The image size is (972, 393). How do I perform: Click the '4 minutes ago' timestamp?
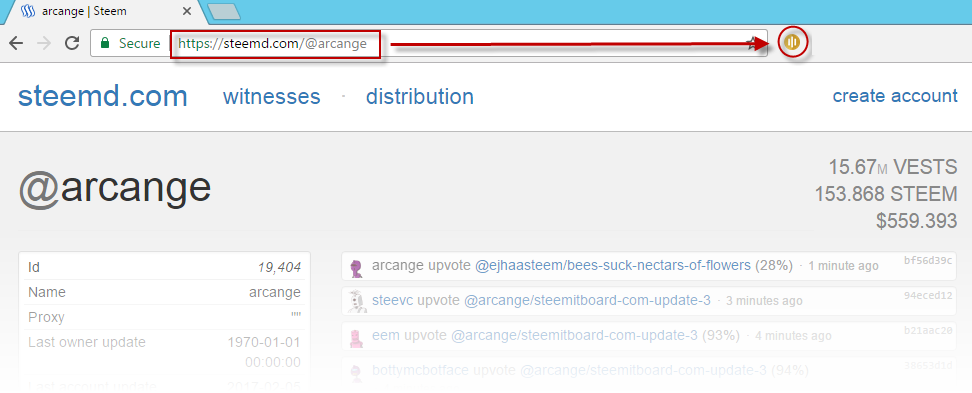pyautogui.click(x=793, y=336)
